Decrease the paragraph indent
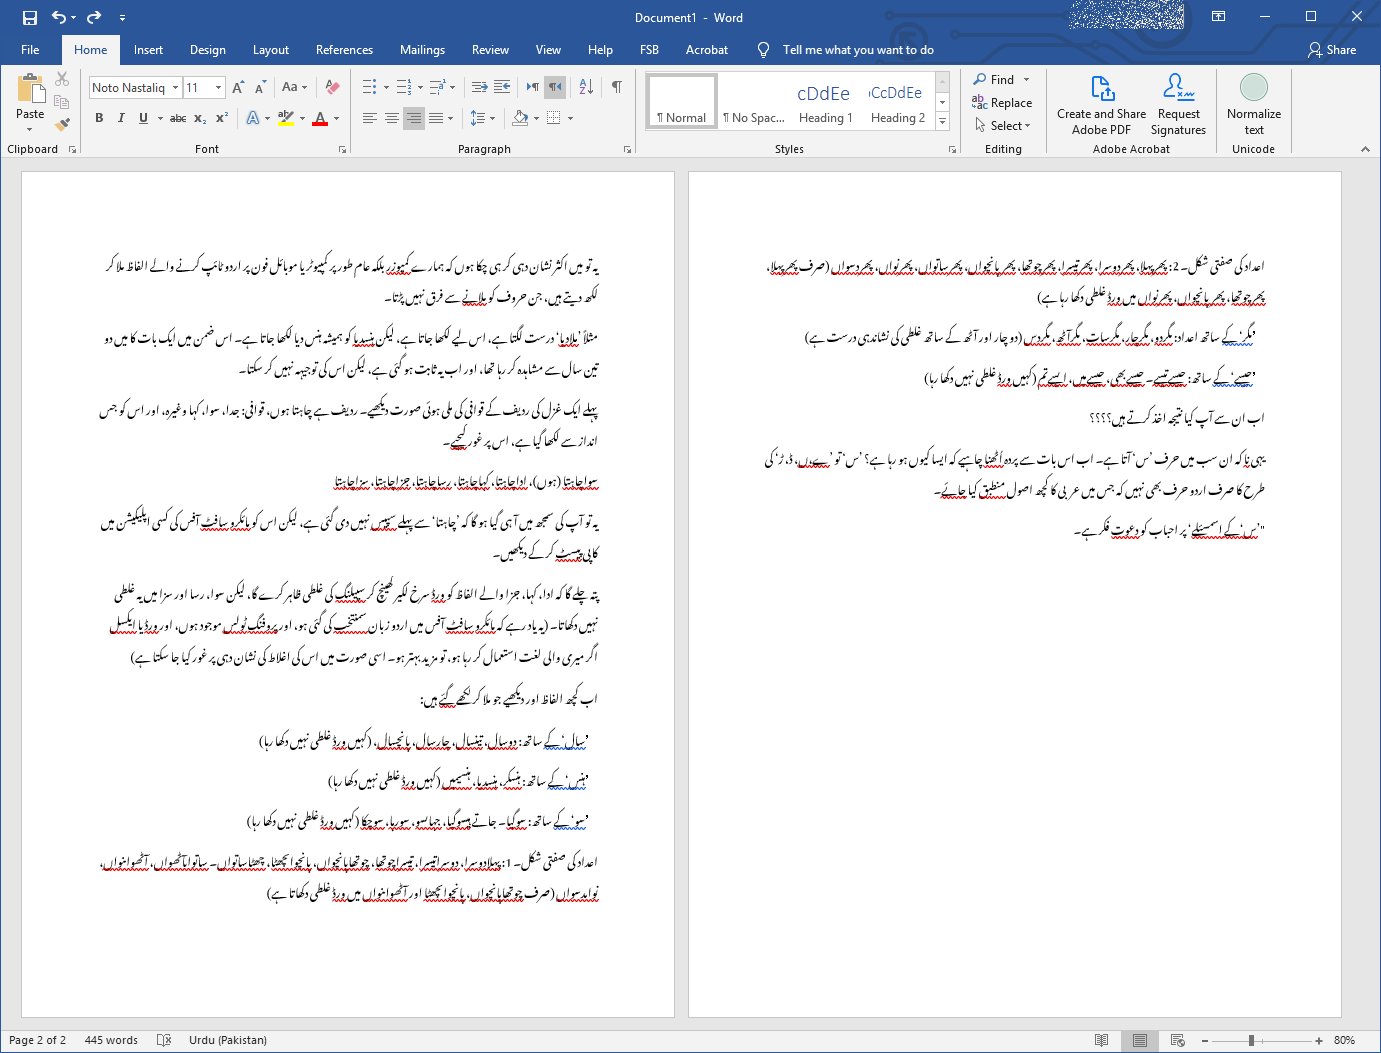This screenshot has height=1053, width=1381. [479, 88]
